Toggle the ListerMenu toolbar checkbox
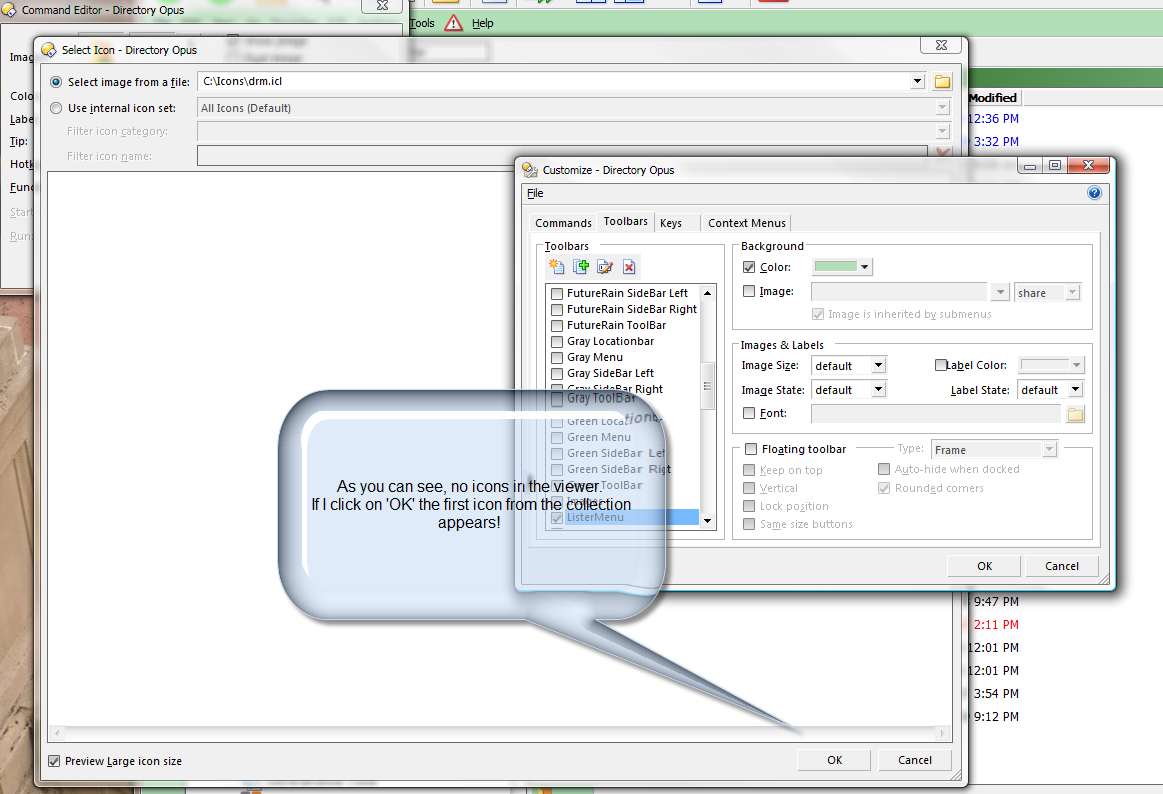Viewport: 1163px width, 794px height. point(556,517)
